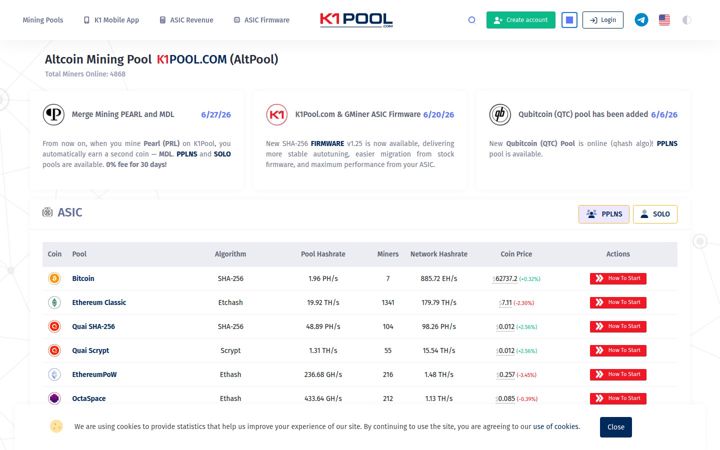Viewport: 720px width, 450px height.
Task: Open the EthereumPoW pool link
Action: pos(94,374)
